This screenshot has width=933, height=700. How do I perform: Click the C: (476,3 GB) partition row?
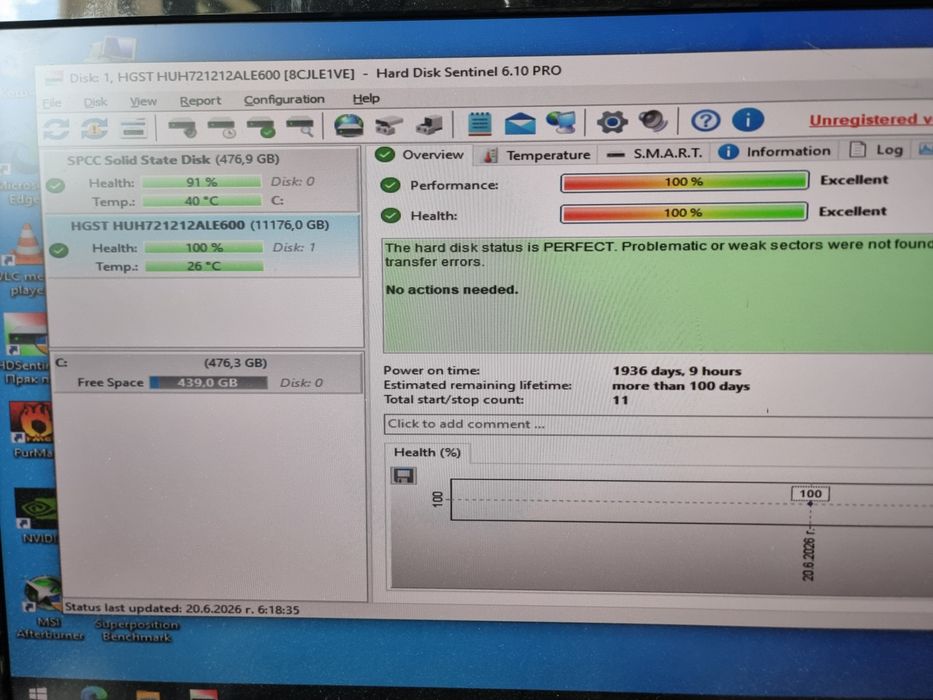coord(207,373)
